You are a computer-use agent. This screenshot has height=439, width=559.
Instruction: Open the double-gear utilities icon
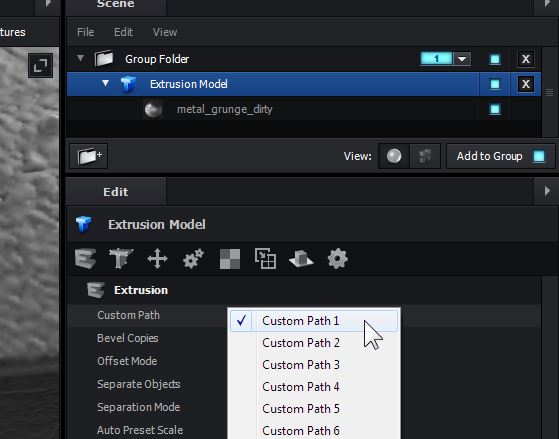[x=194, y=259]
